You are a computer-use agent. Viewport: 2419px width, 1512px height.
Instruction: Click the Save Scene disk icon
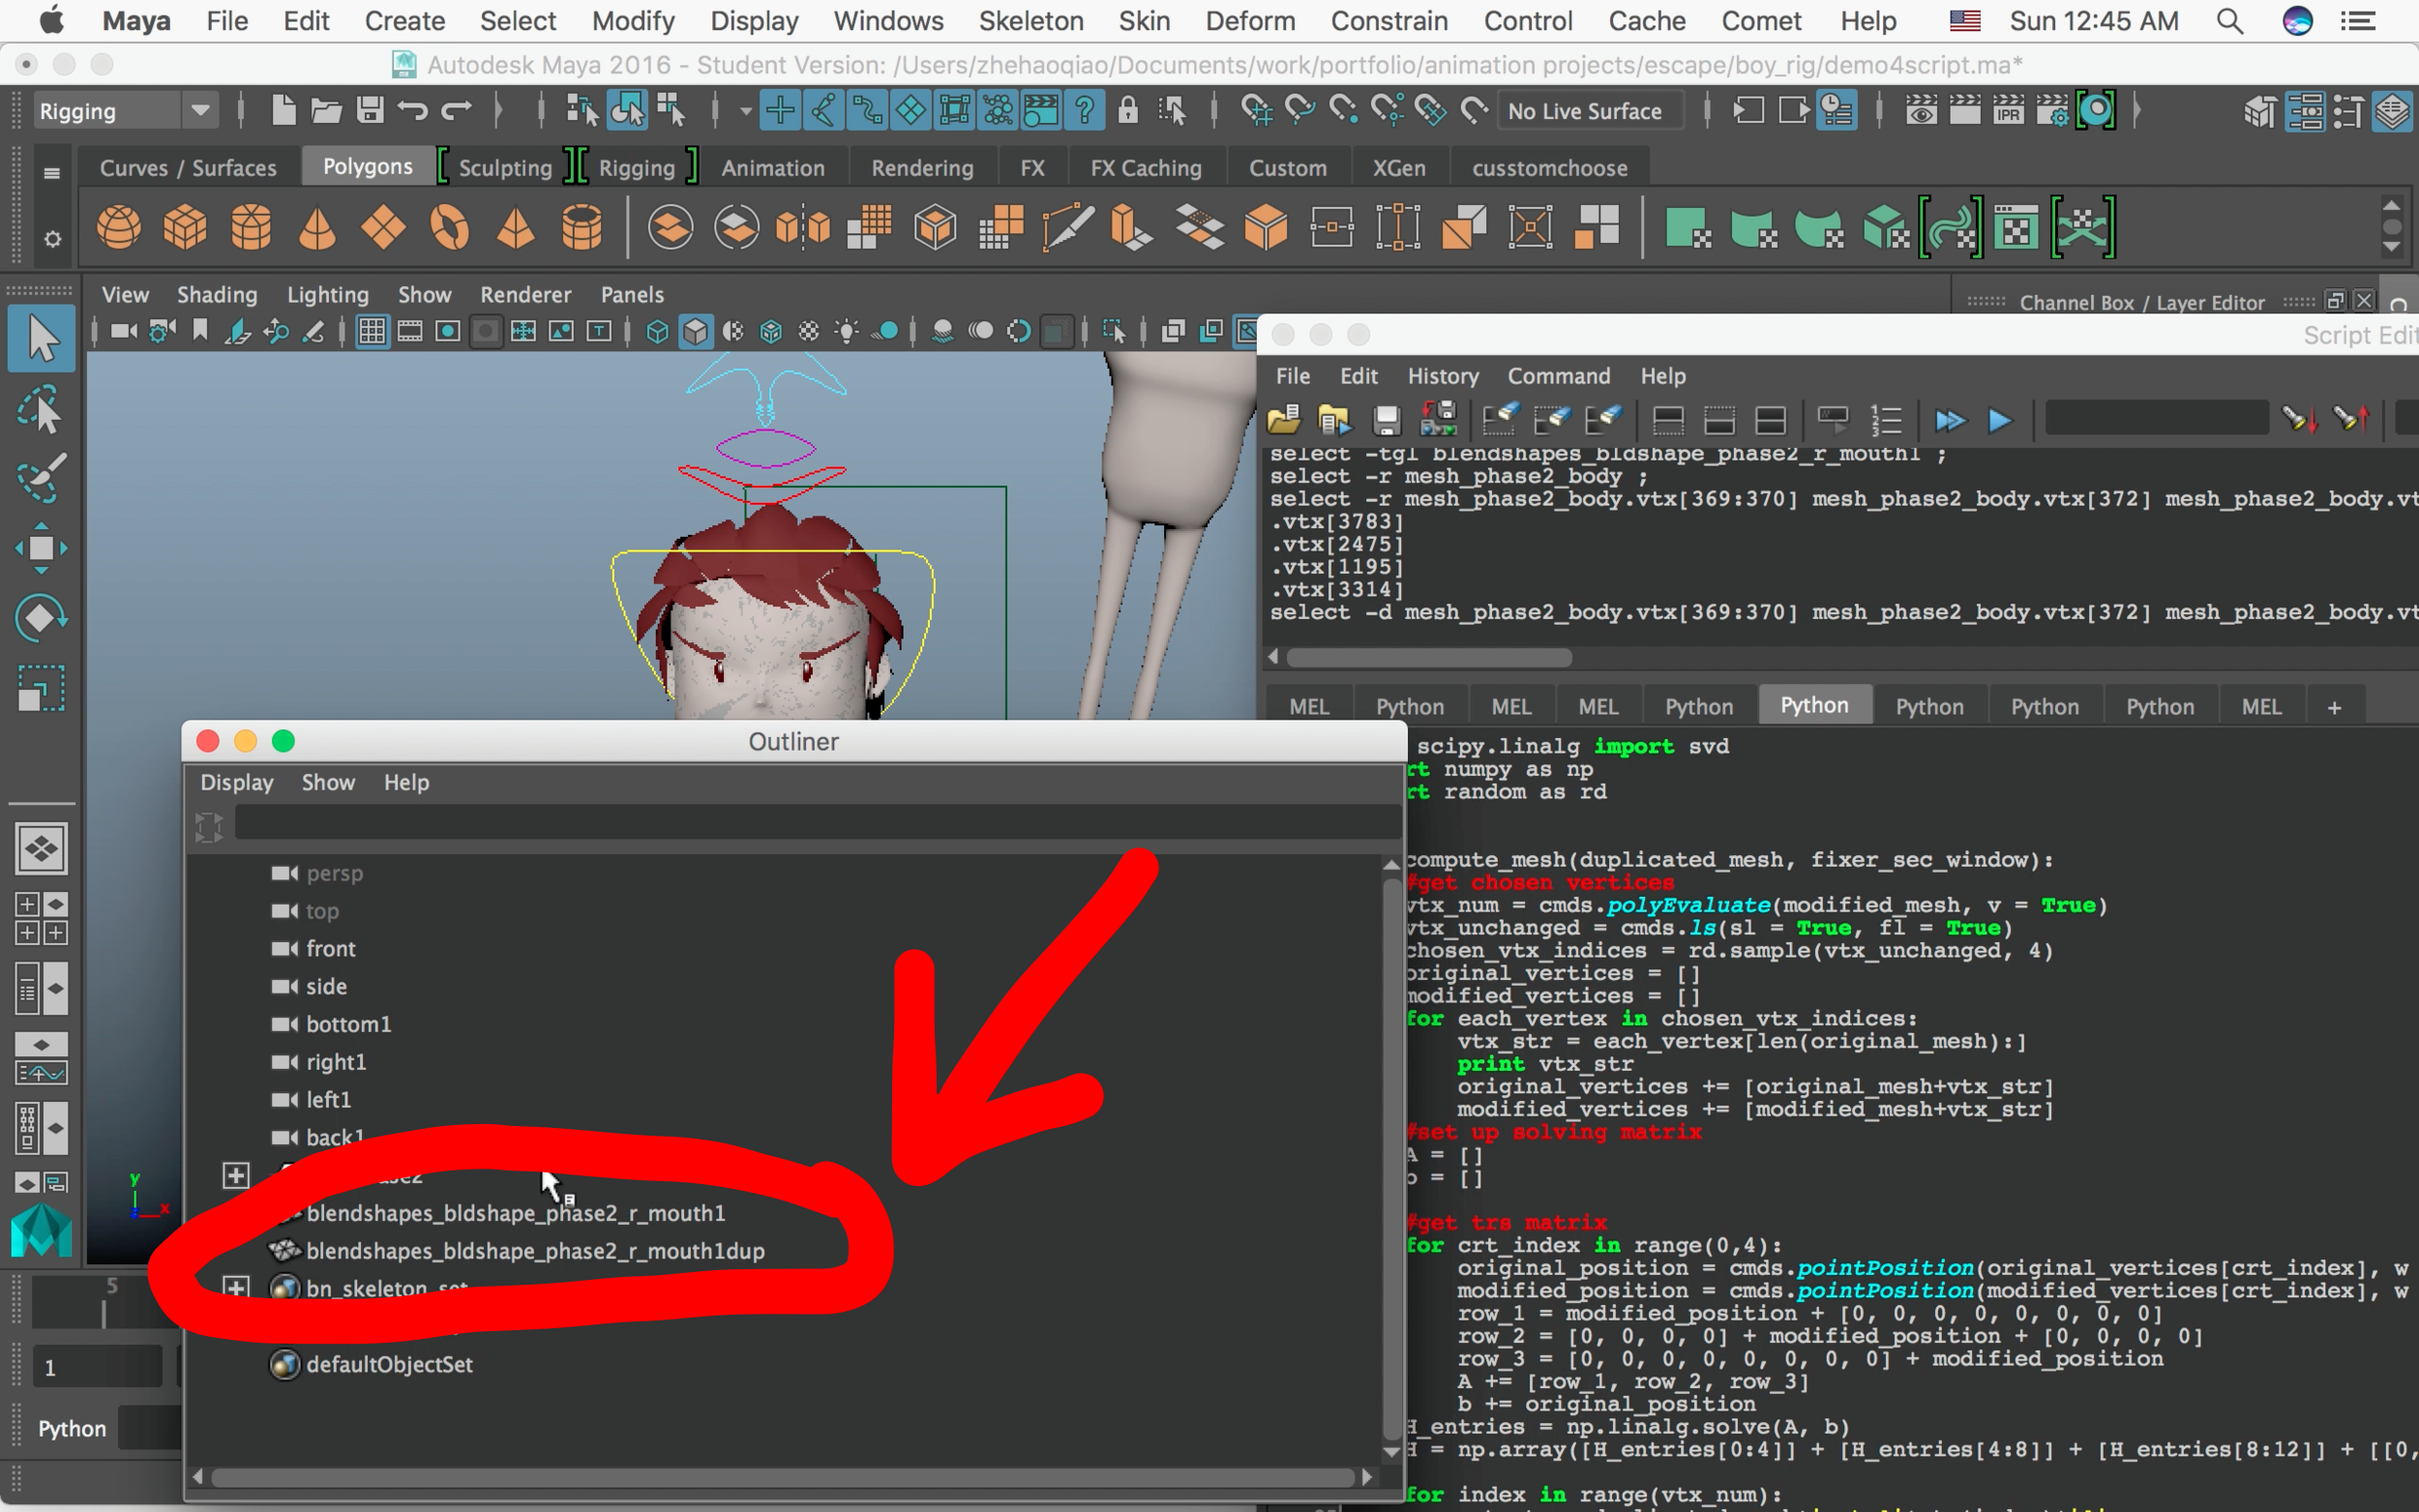pyautogui.click(x=370, y=110)
